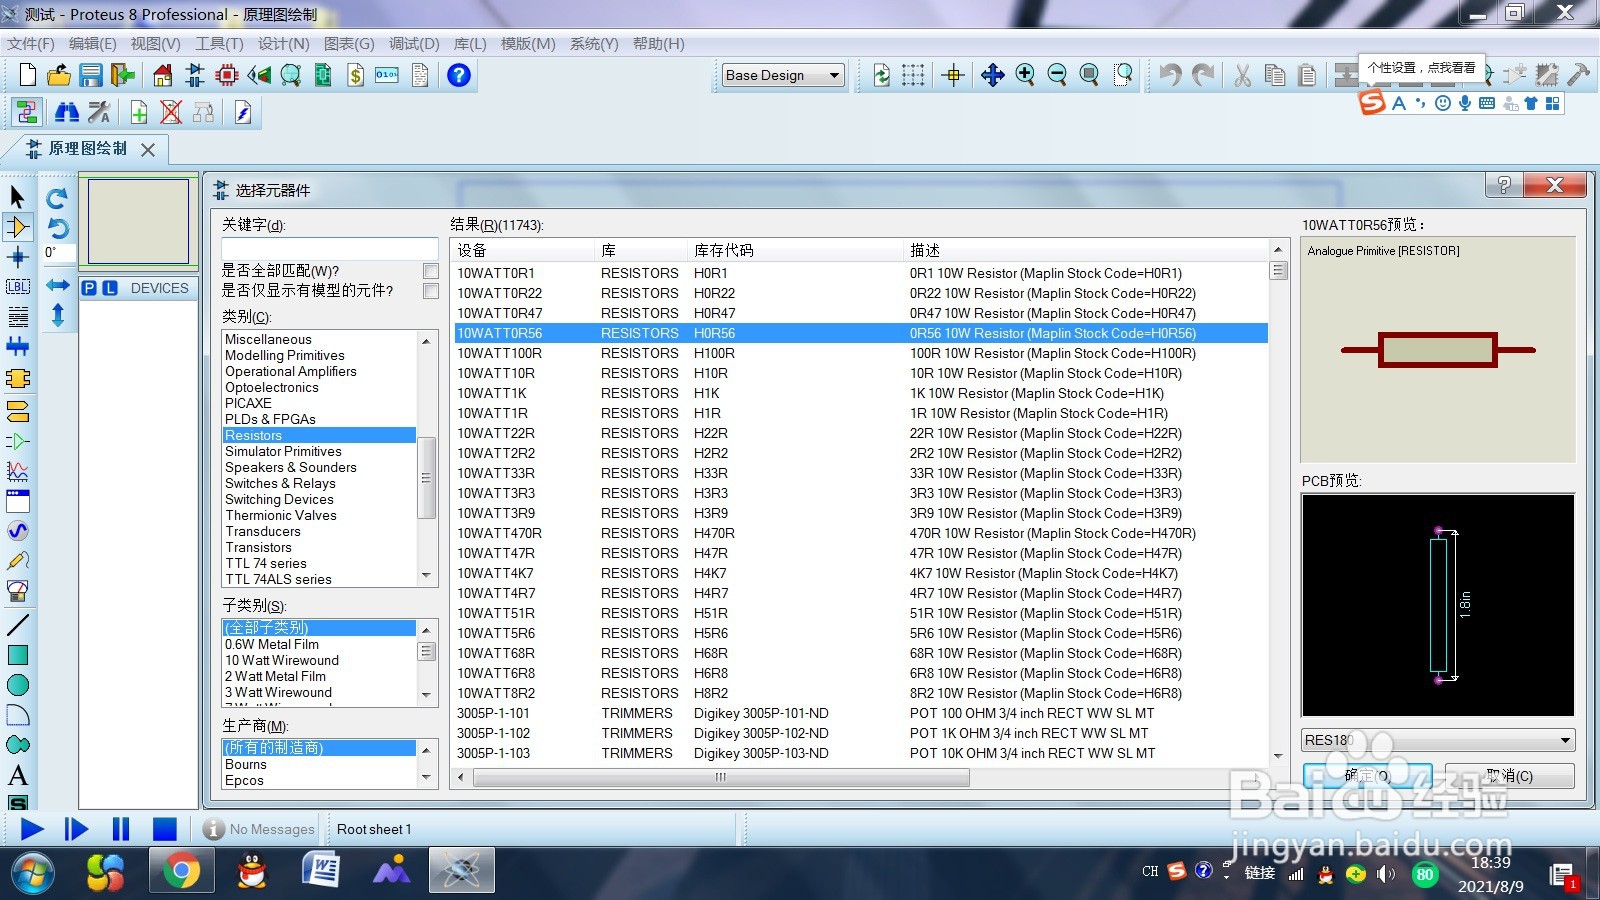This screenshot has width=1600, height=900.
Task: Select Transistors category
Action: point(259,547)
